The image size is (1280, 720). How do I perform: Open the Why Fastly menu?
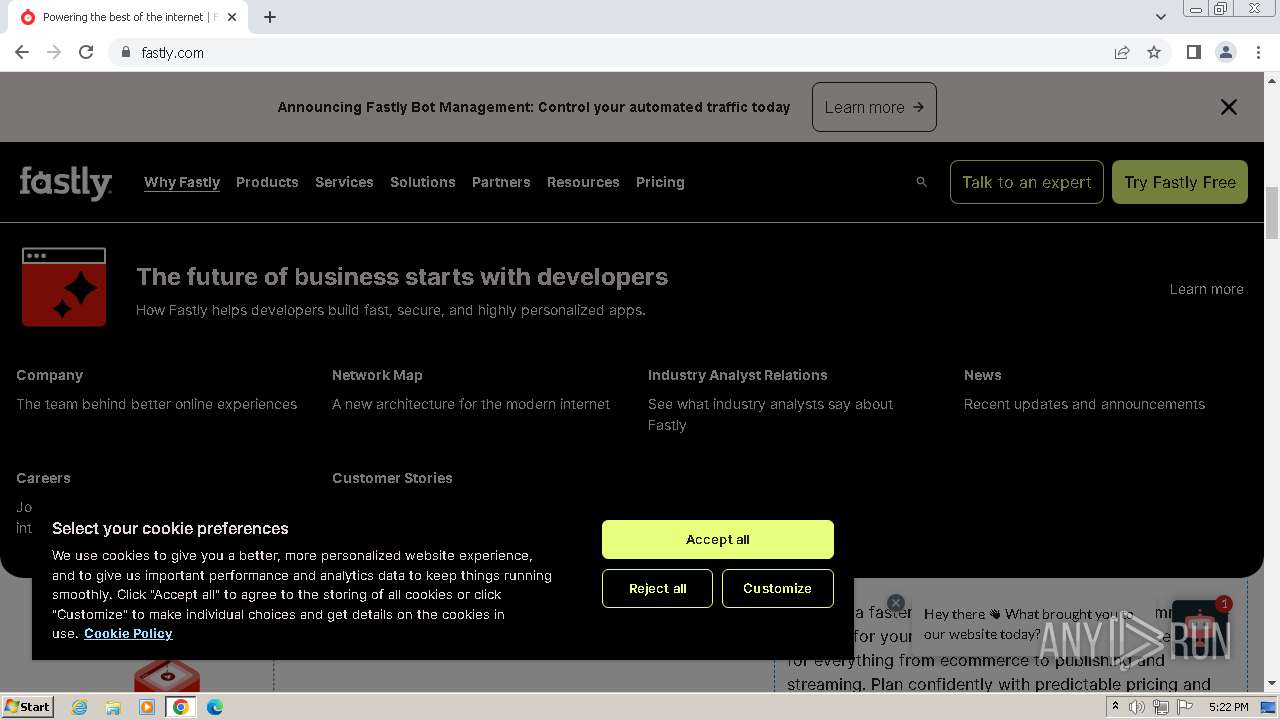pyautogui.click(x=182, y=182)
